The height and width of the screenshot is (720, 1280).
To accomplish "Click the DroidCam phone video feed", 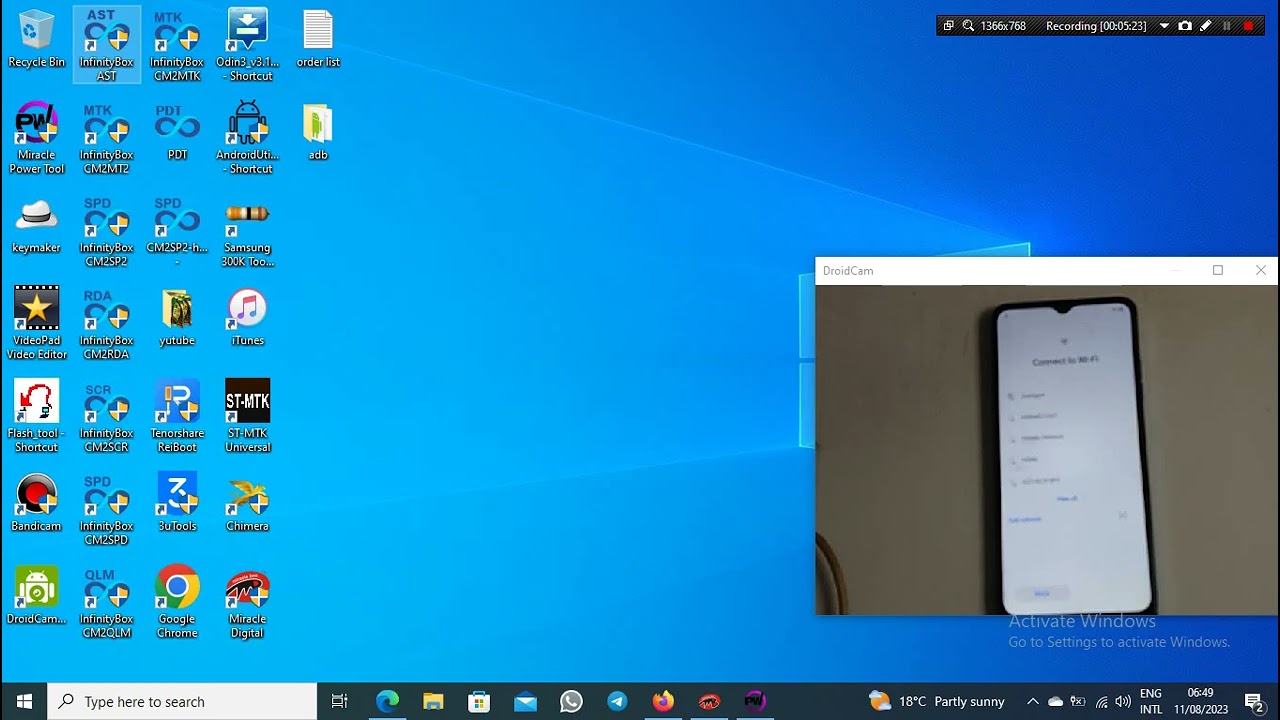I will pyautogui.click(x=1046, y=450).
